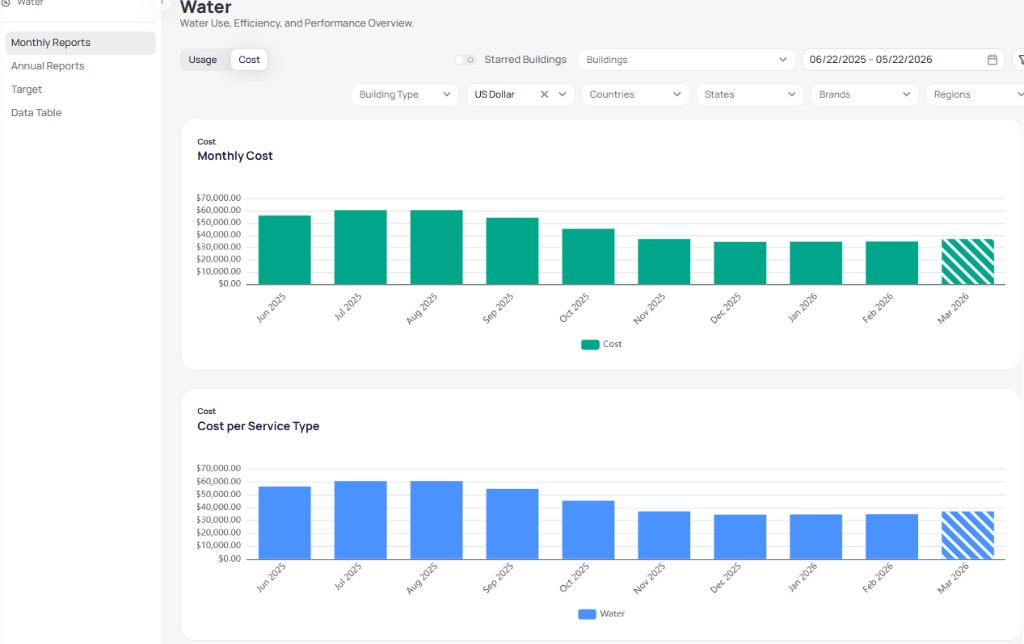Open the US Dollar currency dropdown arrow
This screenshot has height=644, width=1024.
click(x=562, y=95)
